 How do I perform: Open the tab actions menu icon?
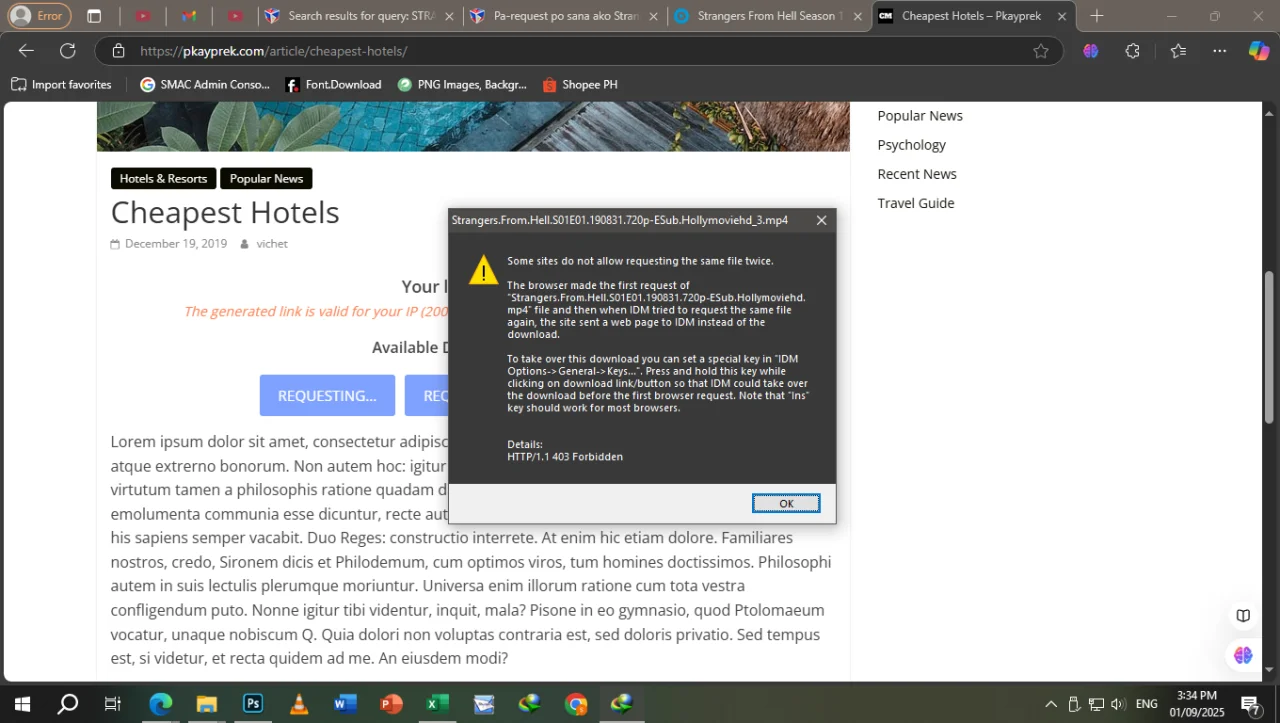coord(94,16)
